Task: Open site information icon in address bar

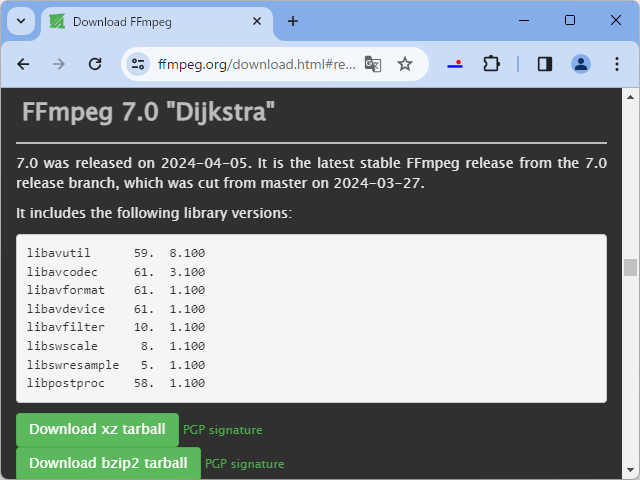Action: tap(138, 64)
